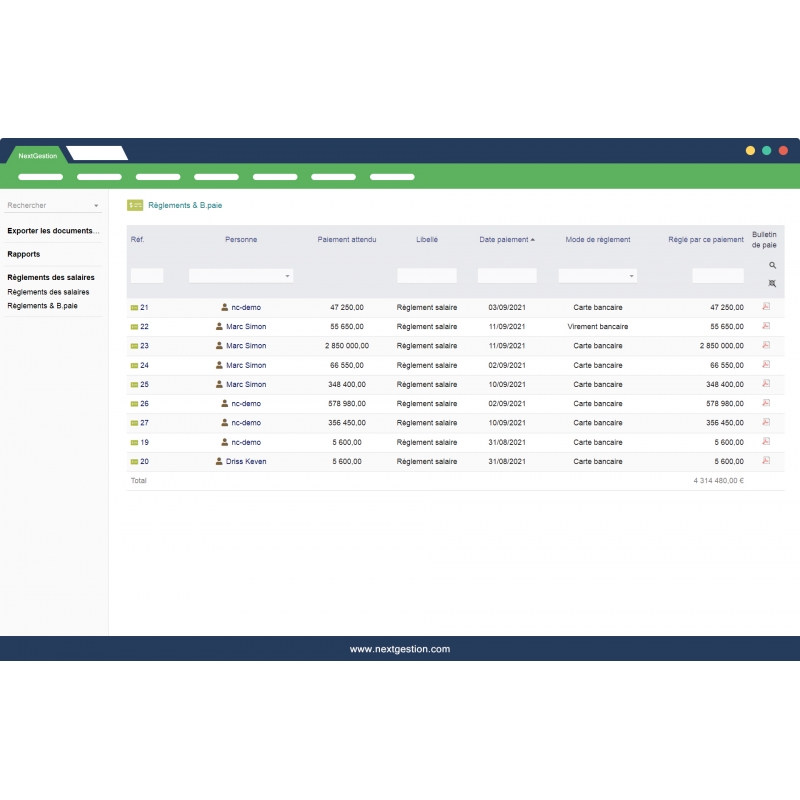Image resolution: width=800 pixels, height=800 pixels.
Task: Open the Personne filter dropdown
Action: pos(286,275)
